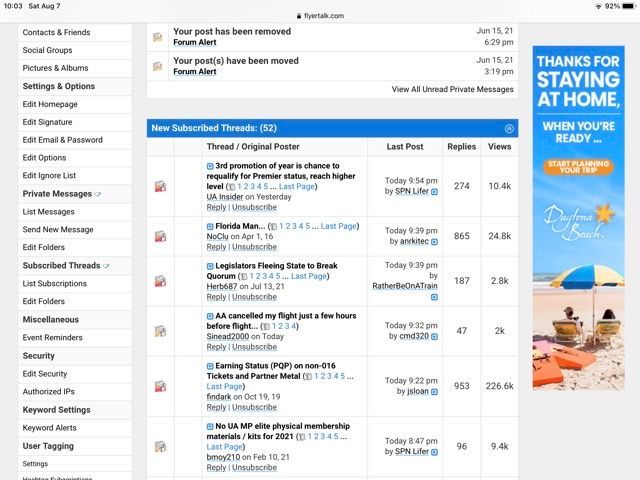This screenshot has width=640, height=480.
Task: Select Keyword Alerts from the sidebar
Action: click(x=49, y=428)
